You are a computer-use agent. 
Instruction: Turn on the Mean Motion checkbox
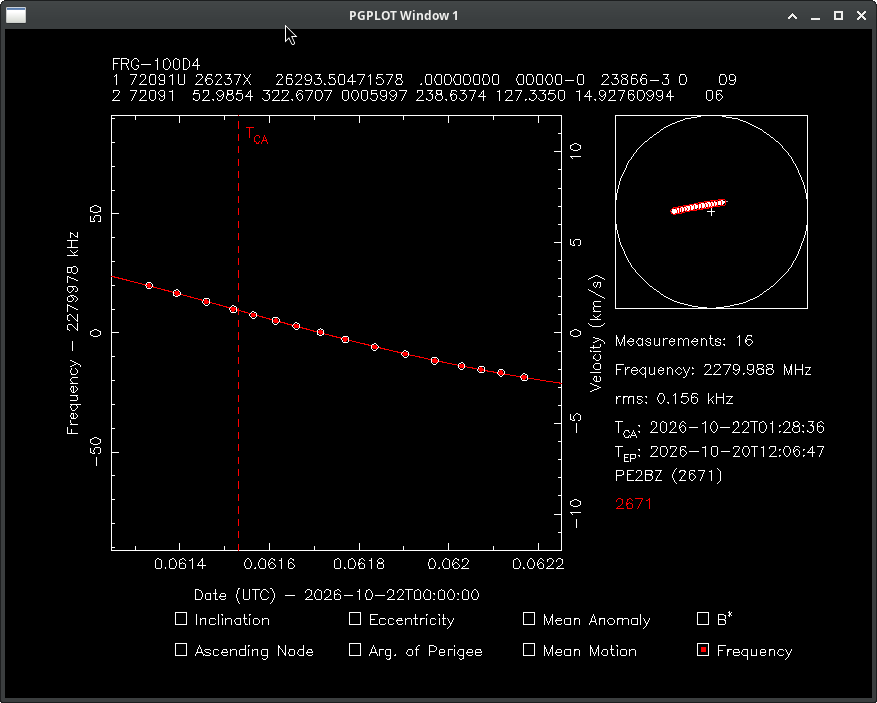[529, 650]
